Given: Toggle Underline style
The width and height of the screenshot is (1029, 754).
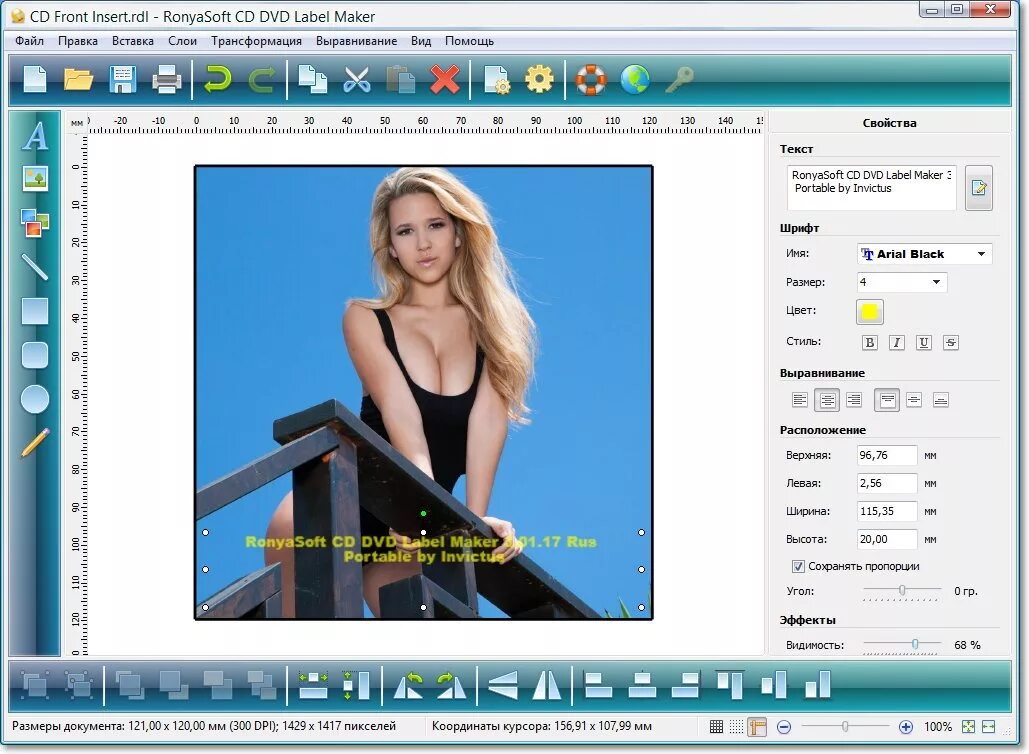Looking at the screenshot, I should point(923,342).
